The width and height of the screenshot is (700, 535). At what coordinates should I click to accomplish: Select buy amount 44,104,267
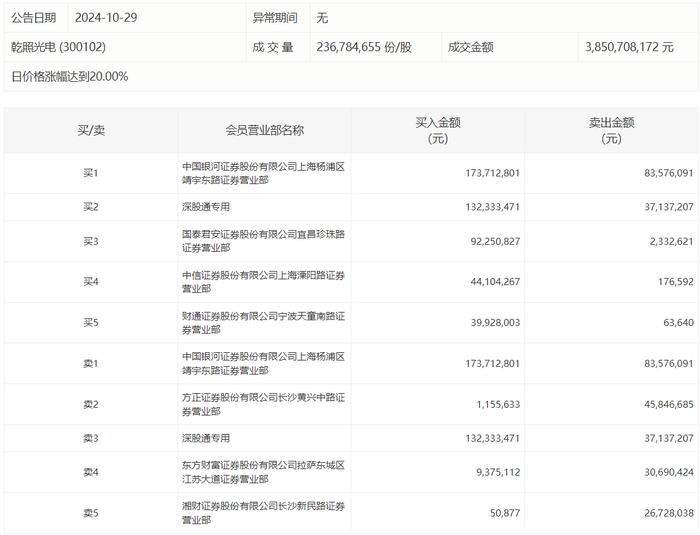coord(495,282)
